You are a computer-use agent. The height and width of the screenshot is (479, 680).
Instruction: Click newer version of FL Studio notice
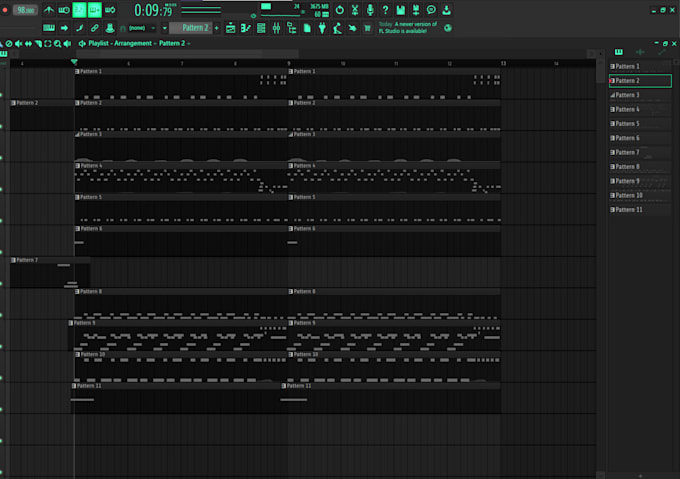click(408, 28)
